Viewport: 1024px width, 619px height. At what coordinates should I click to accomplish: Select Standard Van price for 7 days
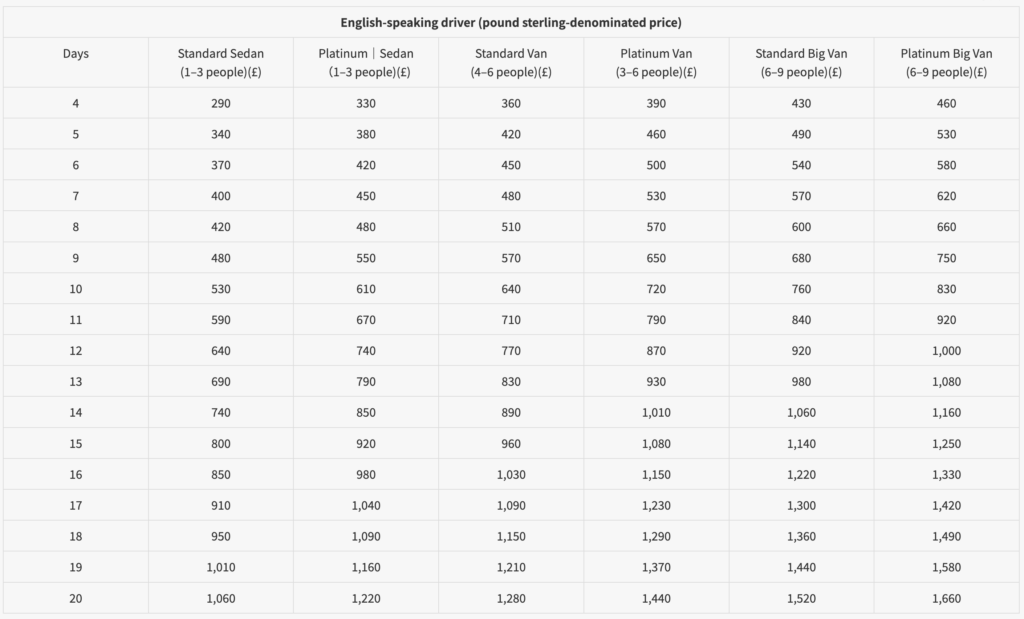tap(511, 196)
